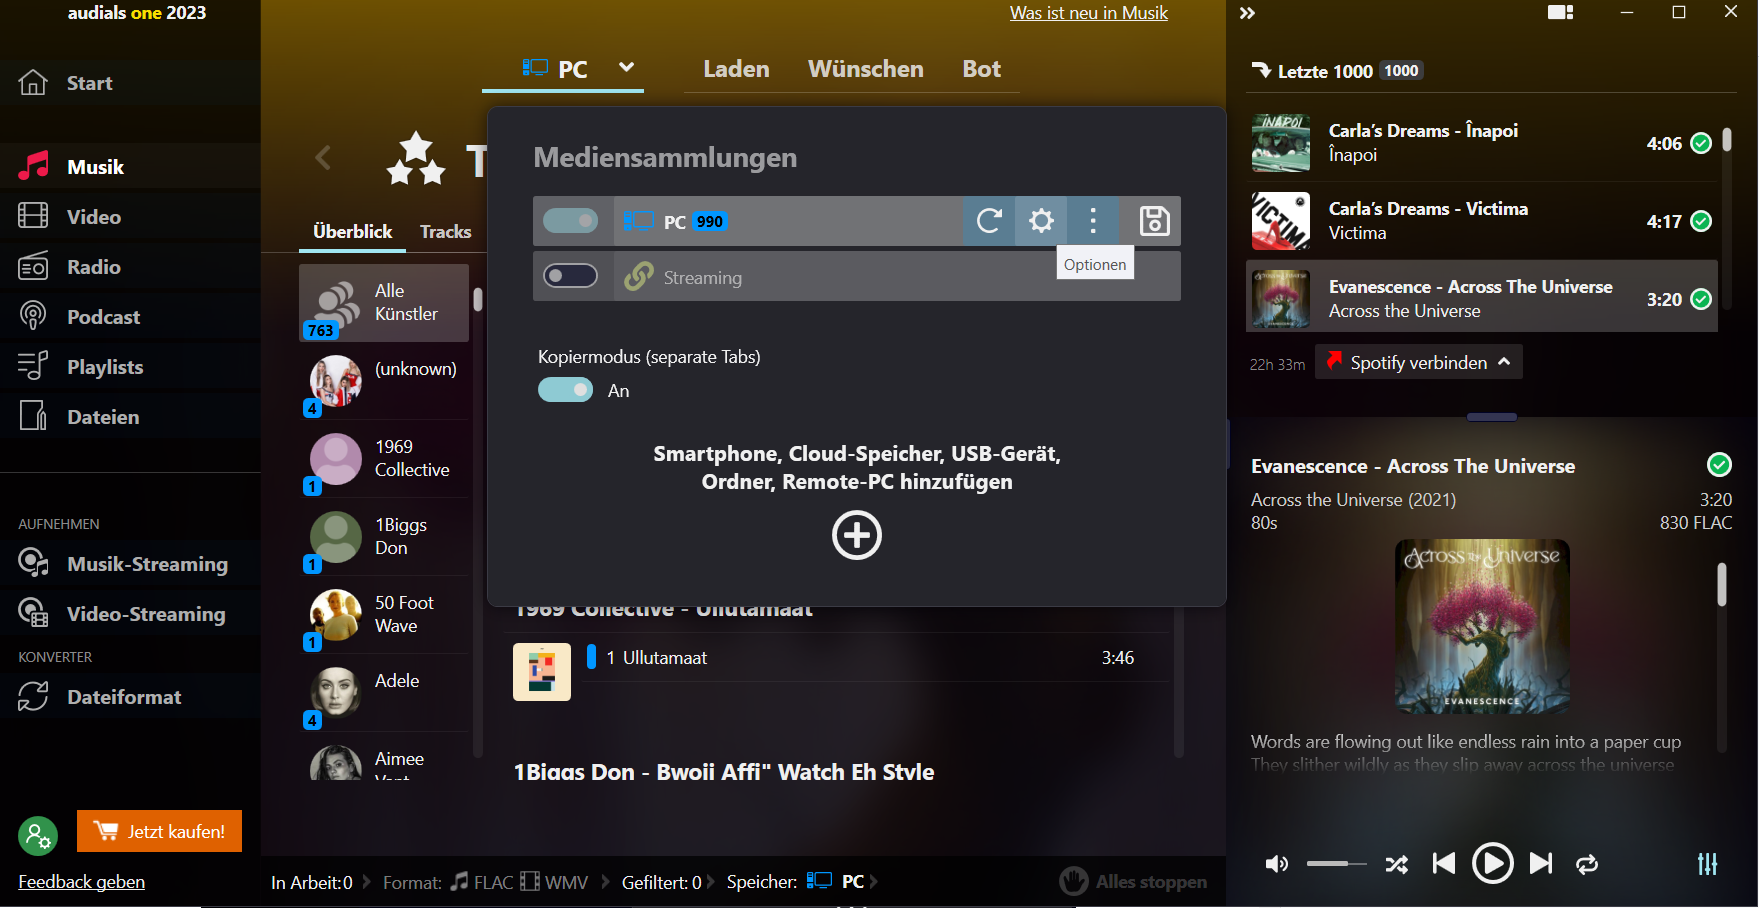The width and height of the screenshot is (1759, 908).
Task: Select artist 1969 Collective
Action: 384,459
